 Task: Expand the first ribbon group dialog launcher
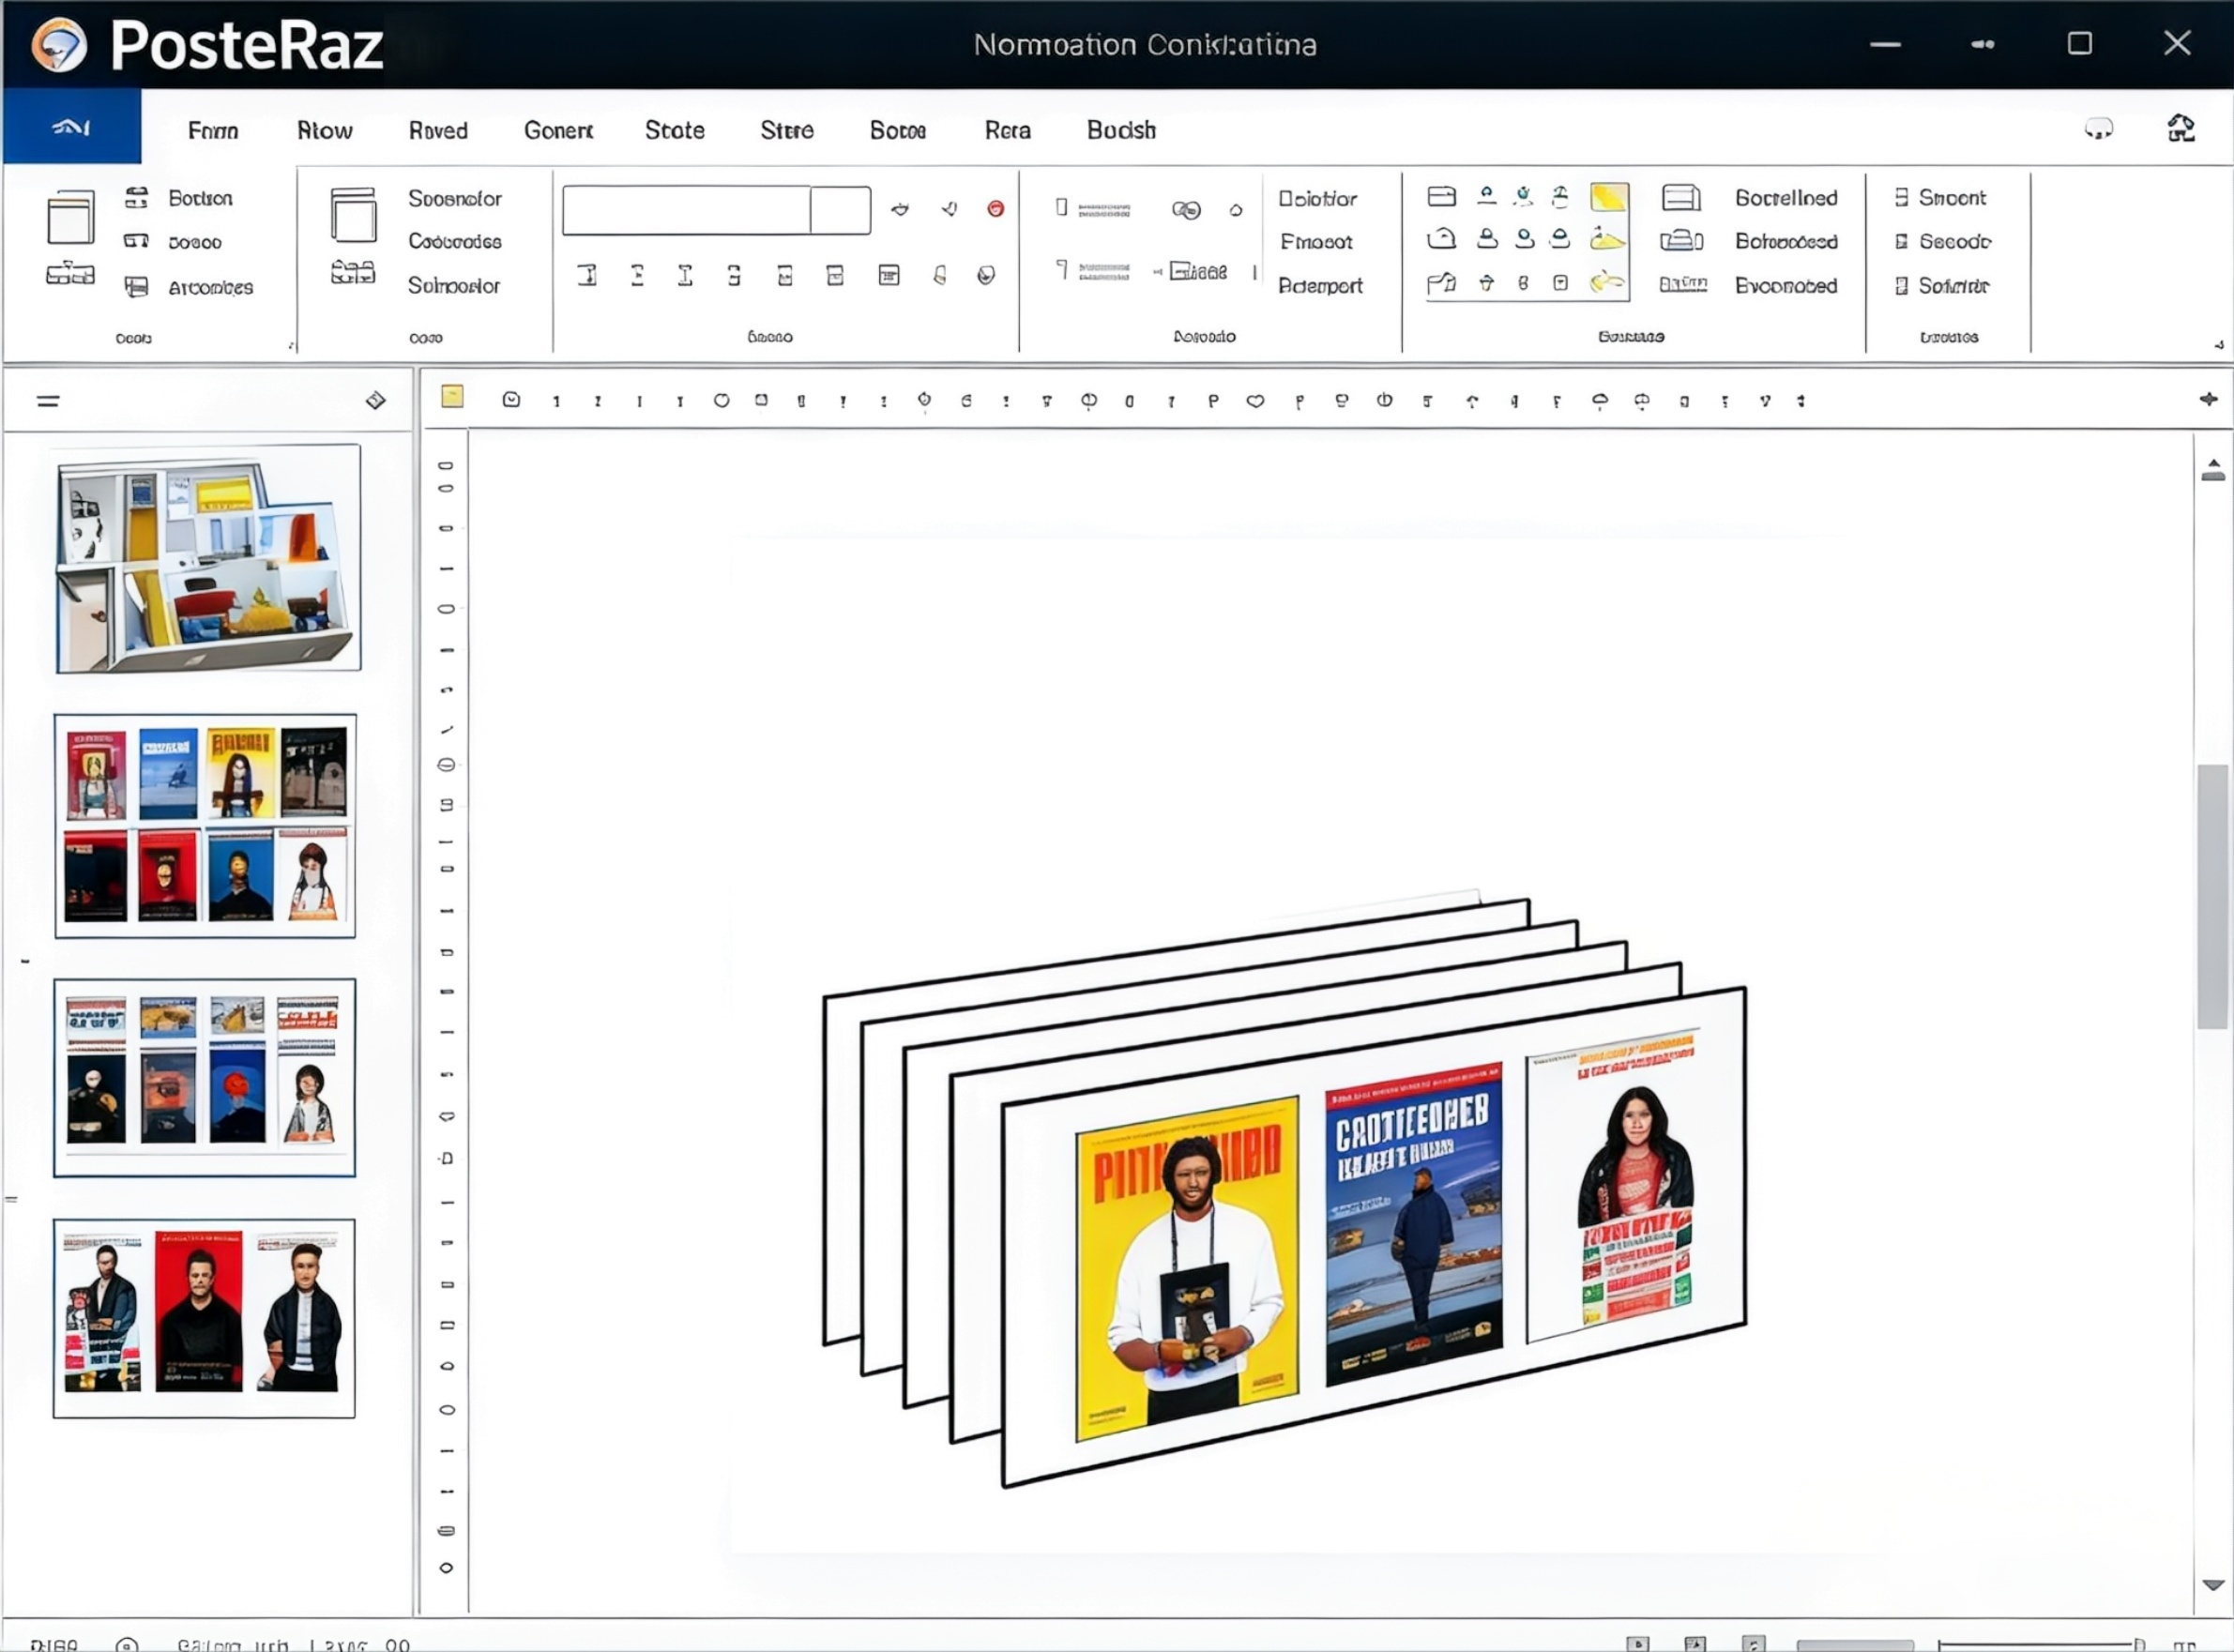(x=291, y=346)
